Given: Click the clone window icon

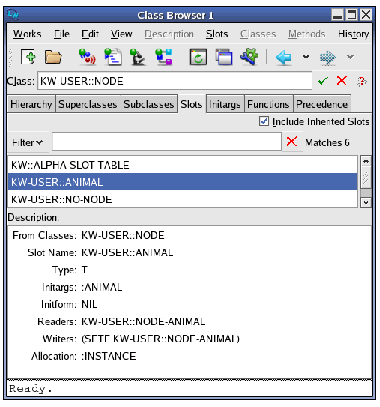Looking at the screenshot, I should coord(224,57).
